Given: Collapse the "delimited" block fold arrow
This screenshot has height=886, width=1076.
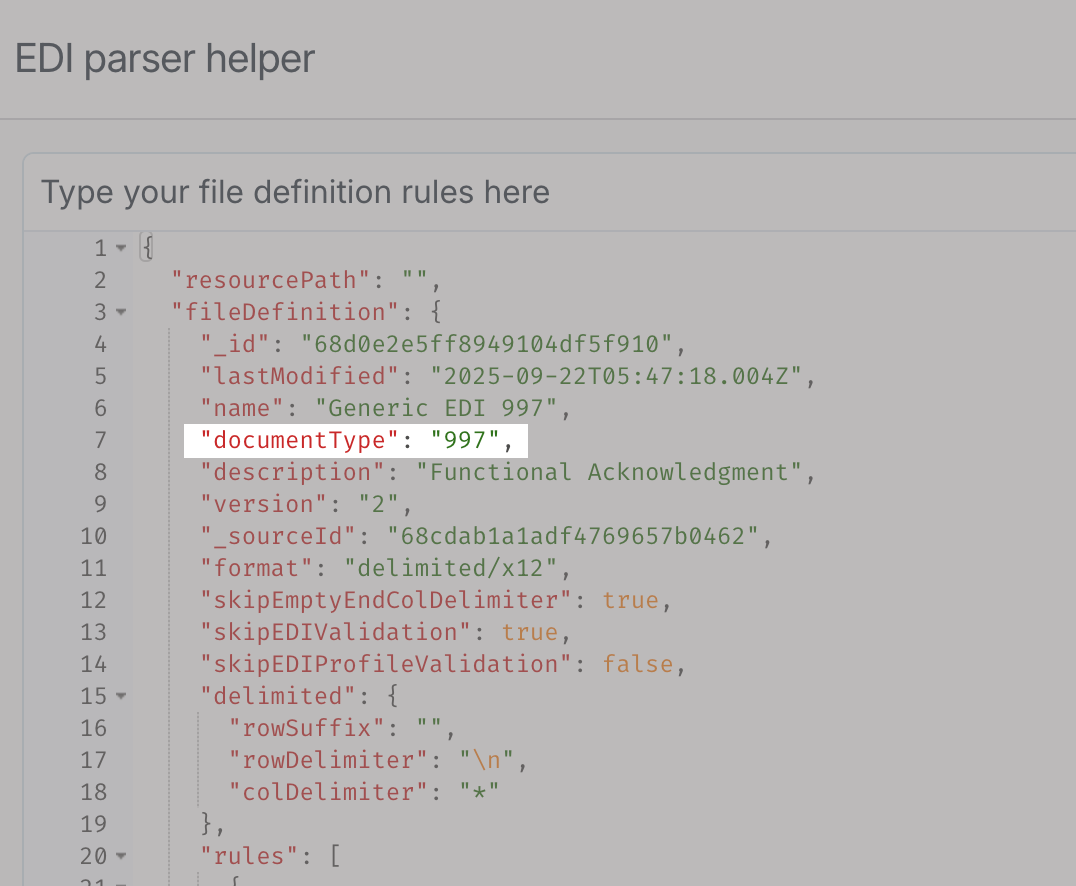Looking at the screenshot, I should click(x=121, y=696).
